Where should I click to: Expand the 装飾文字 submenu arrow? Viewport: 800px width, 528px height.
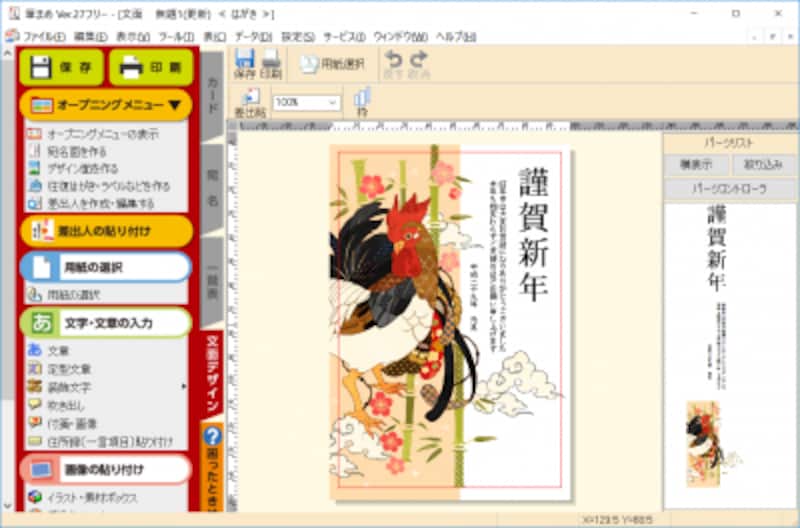point(184,387)
